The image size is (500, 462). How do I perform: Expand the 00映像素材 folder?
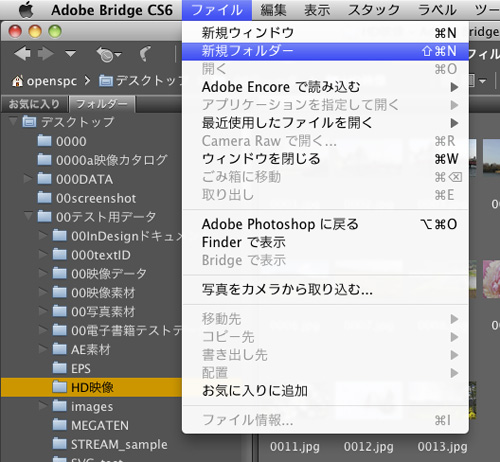[43, 292]
